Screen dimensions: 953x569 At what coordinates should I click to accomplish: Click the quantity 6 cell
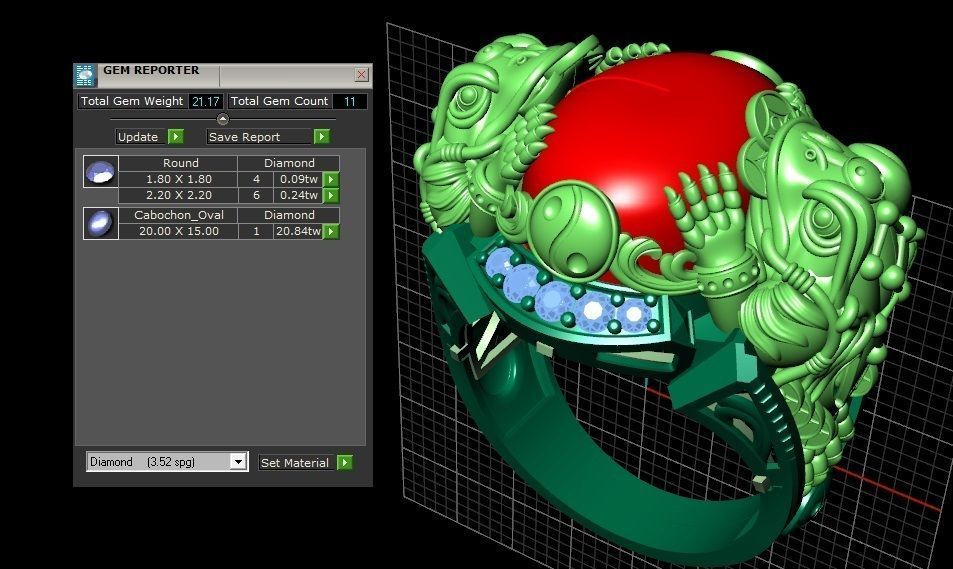click(256, 195)
